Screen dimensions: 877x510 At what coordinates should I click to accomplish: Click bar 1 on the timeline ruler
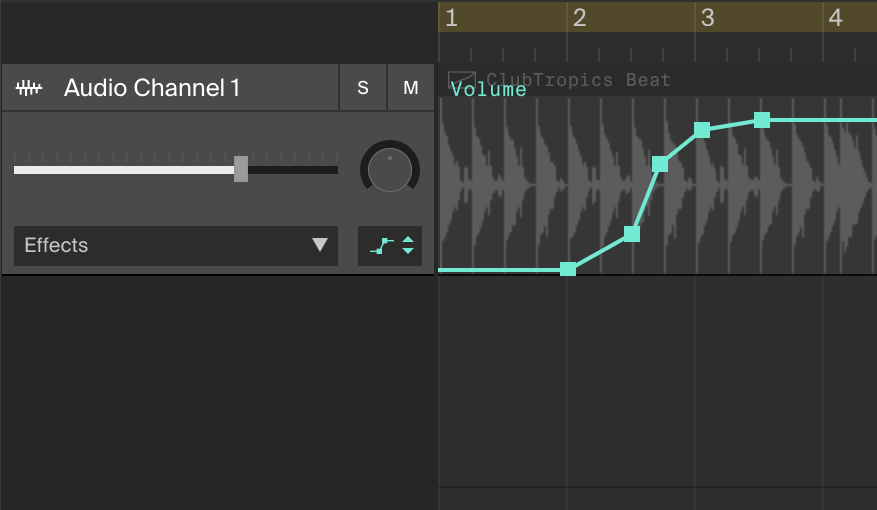451,17
